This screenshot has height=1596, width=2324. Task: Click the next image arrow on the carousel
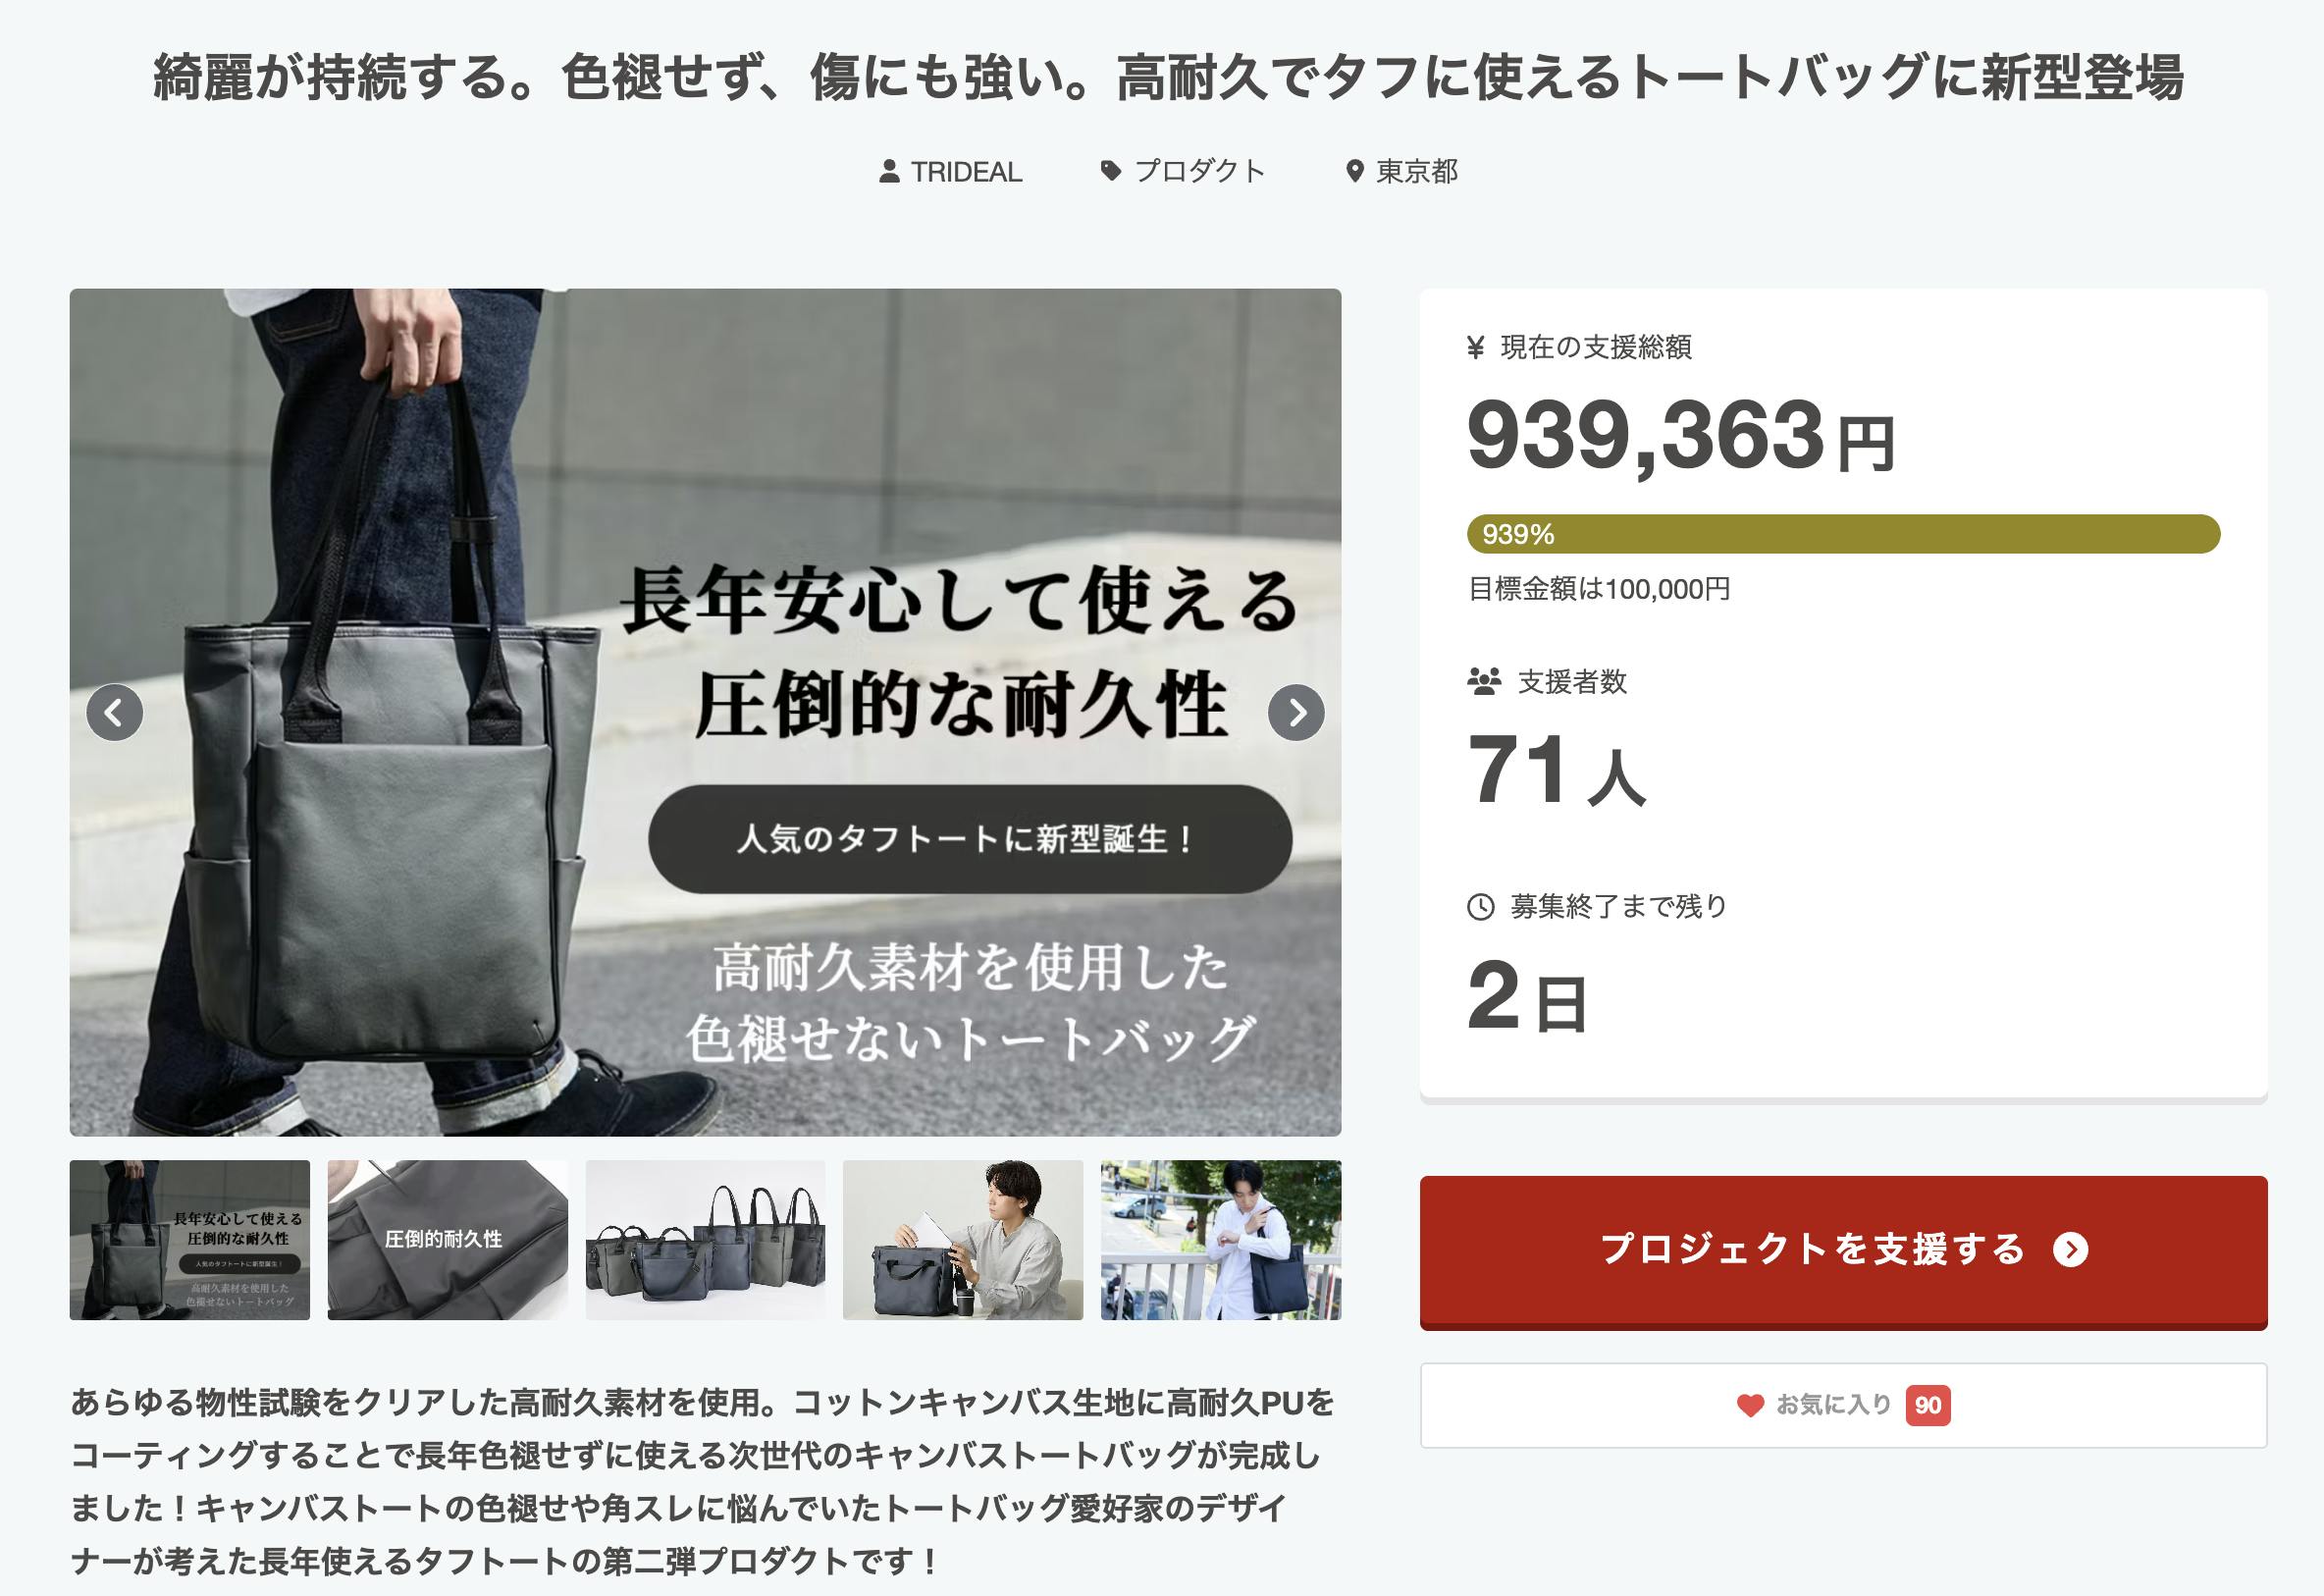pos(1296,713)
